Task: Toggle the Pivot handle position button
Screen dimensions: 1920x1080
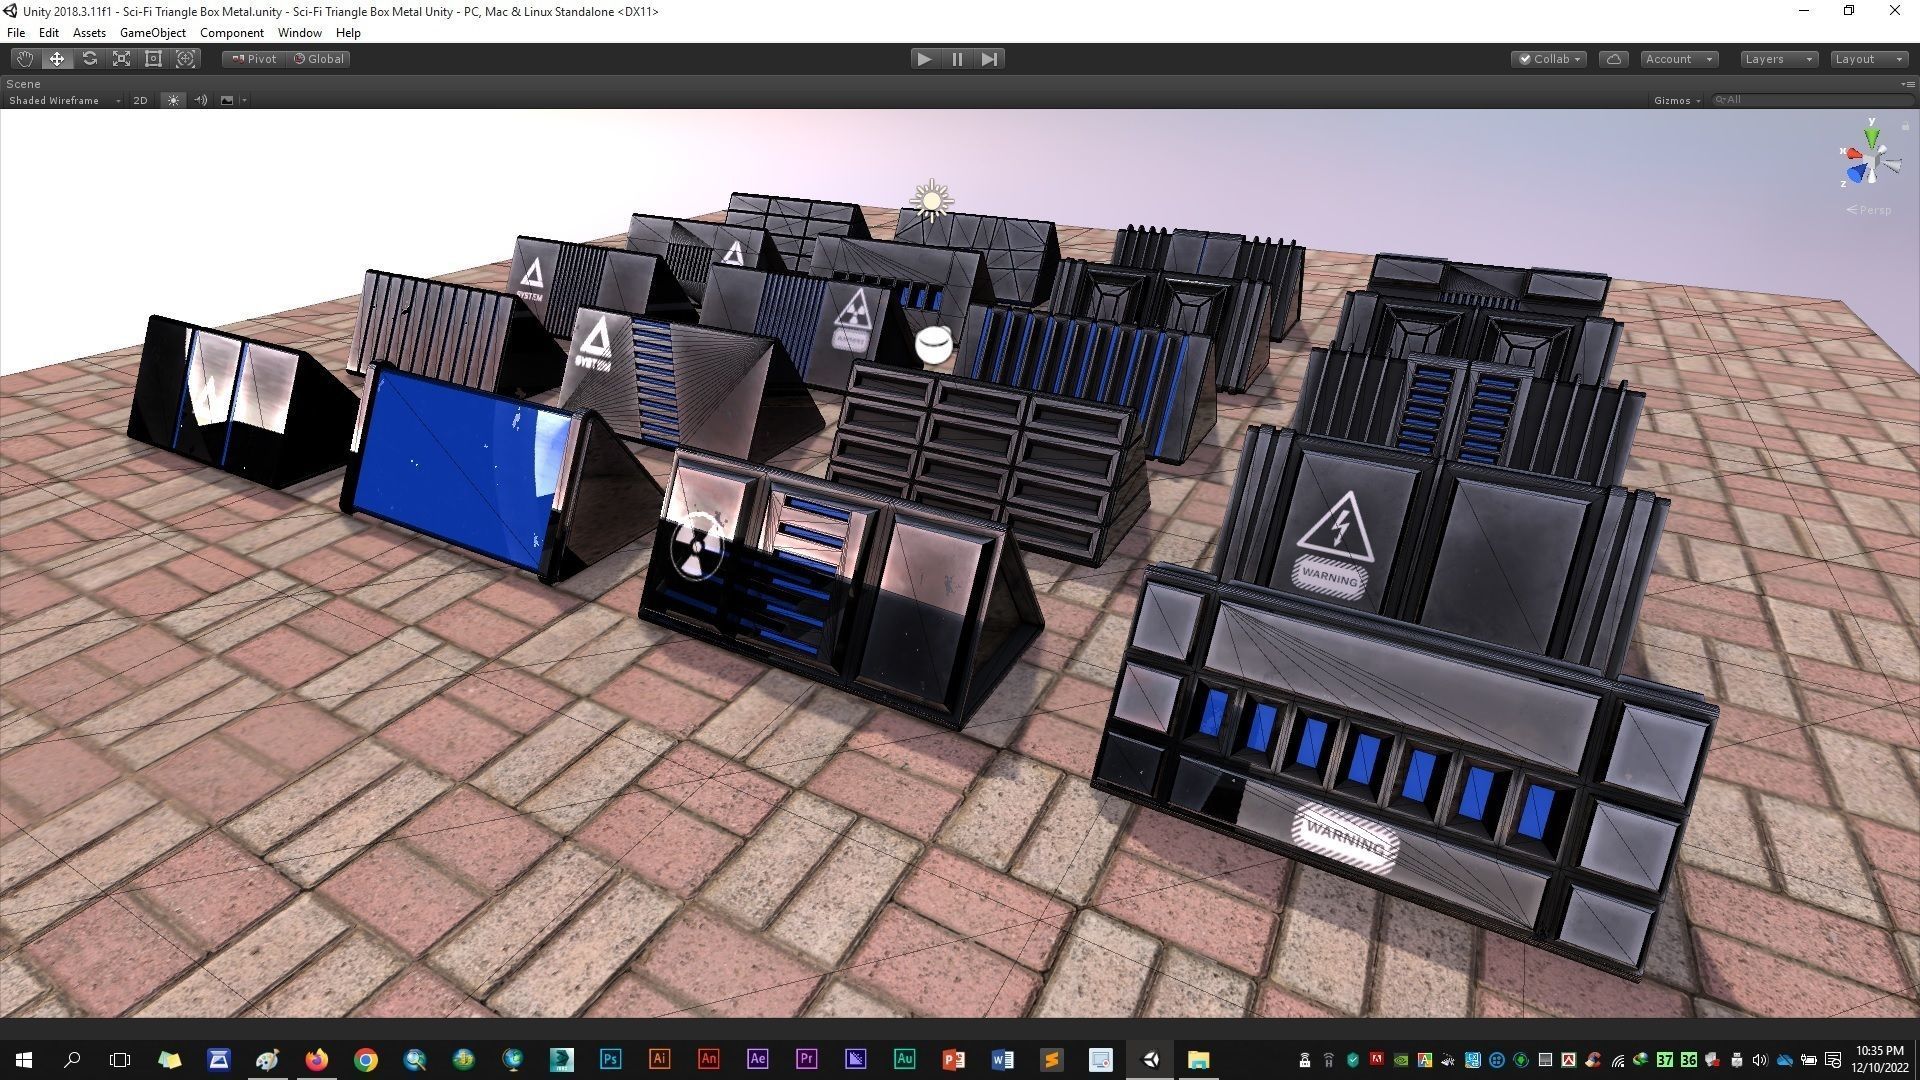Action: [254, 59]
